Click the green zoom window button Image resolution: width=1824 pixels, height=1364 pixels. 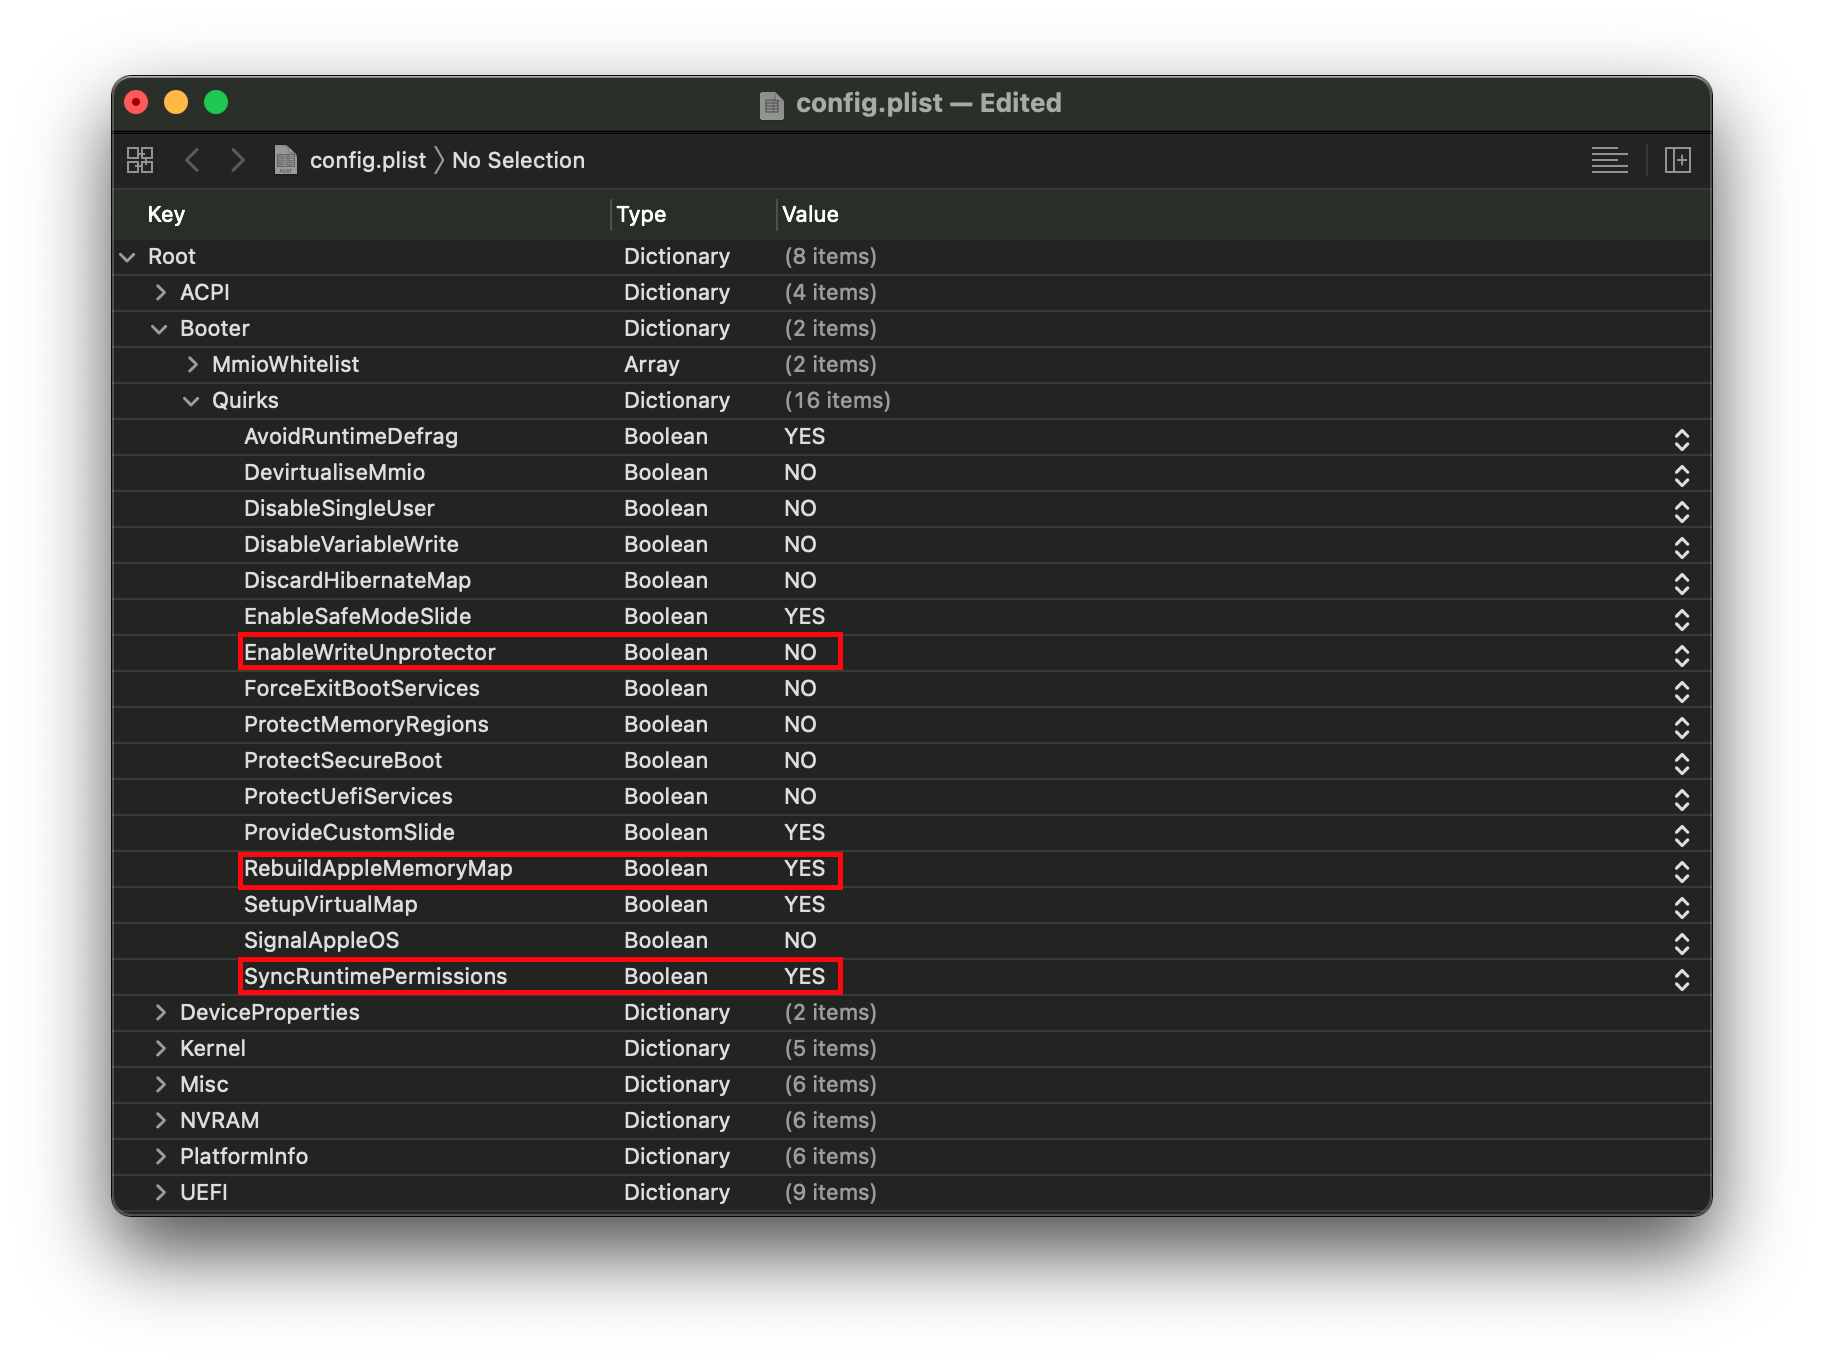(216, 102)
